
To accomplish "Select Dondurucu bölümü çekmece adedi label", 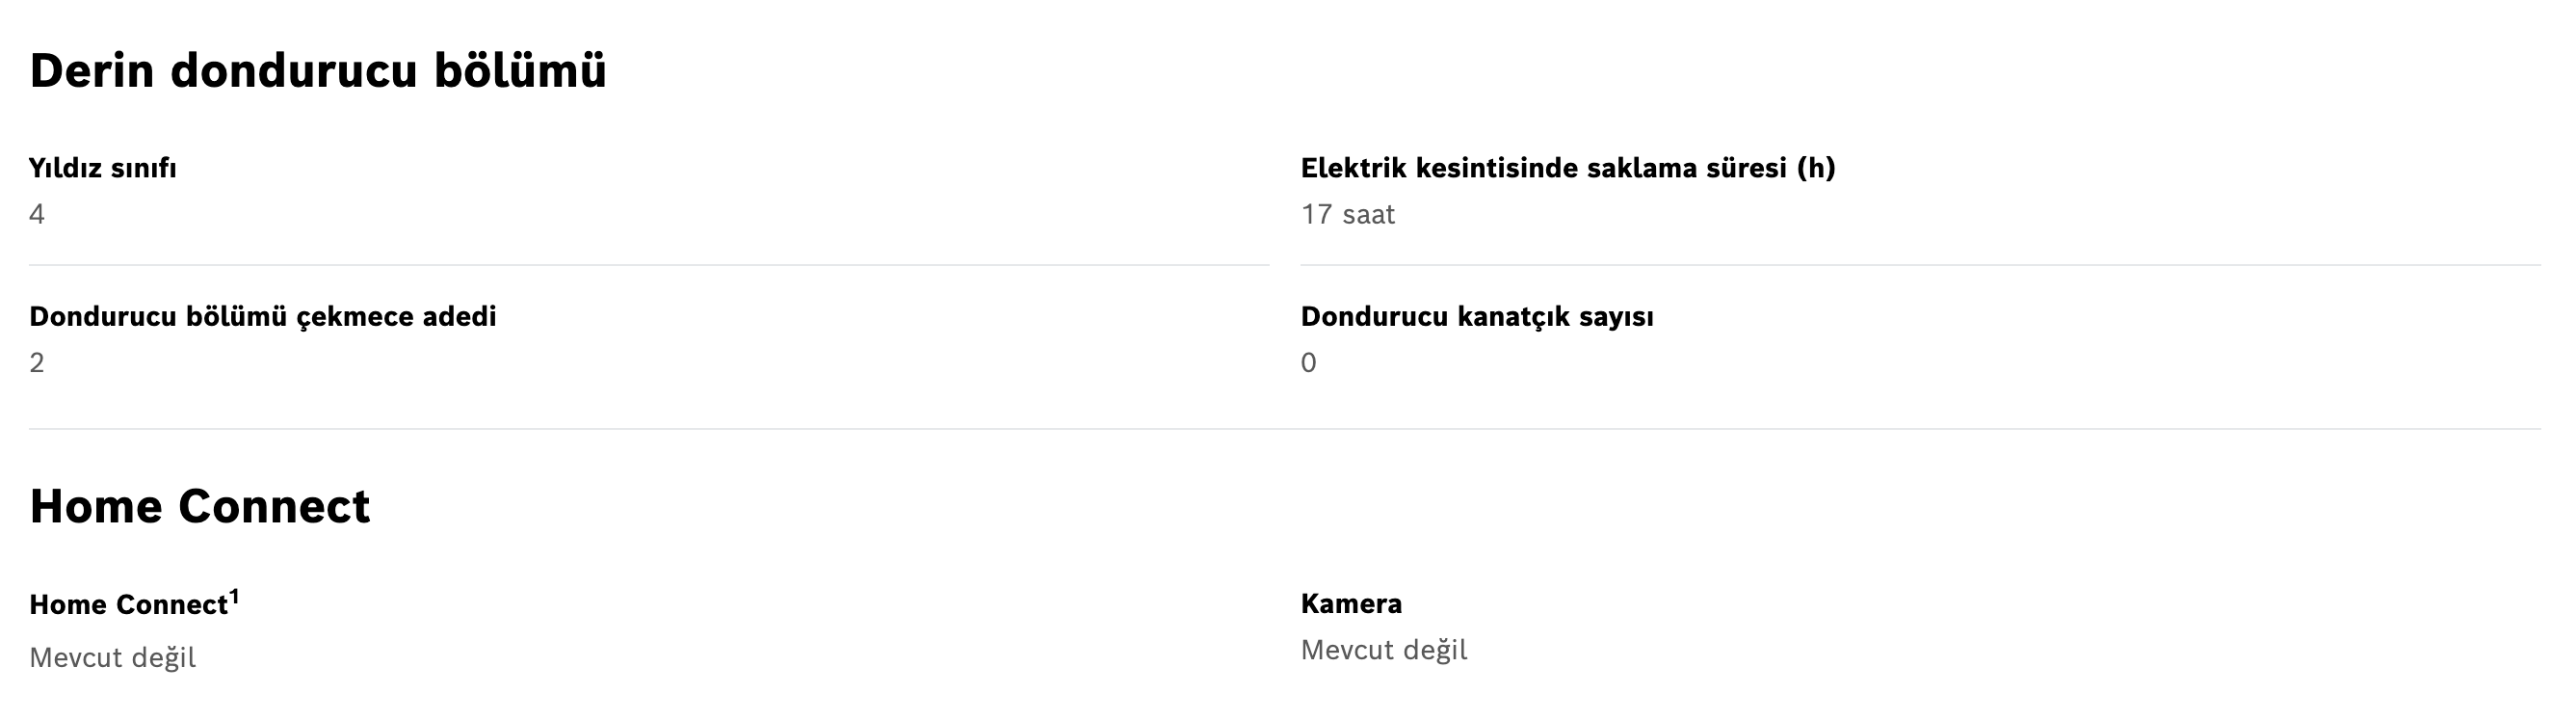I will (x=263, y=317).
